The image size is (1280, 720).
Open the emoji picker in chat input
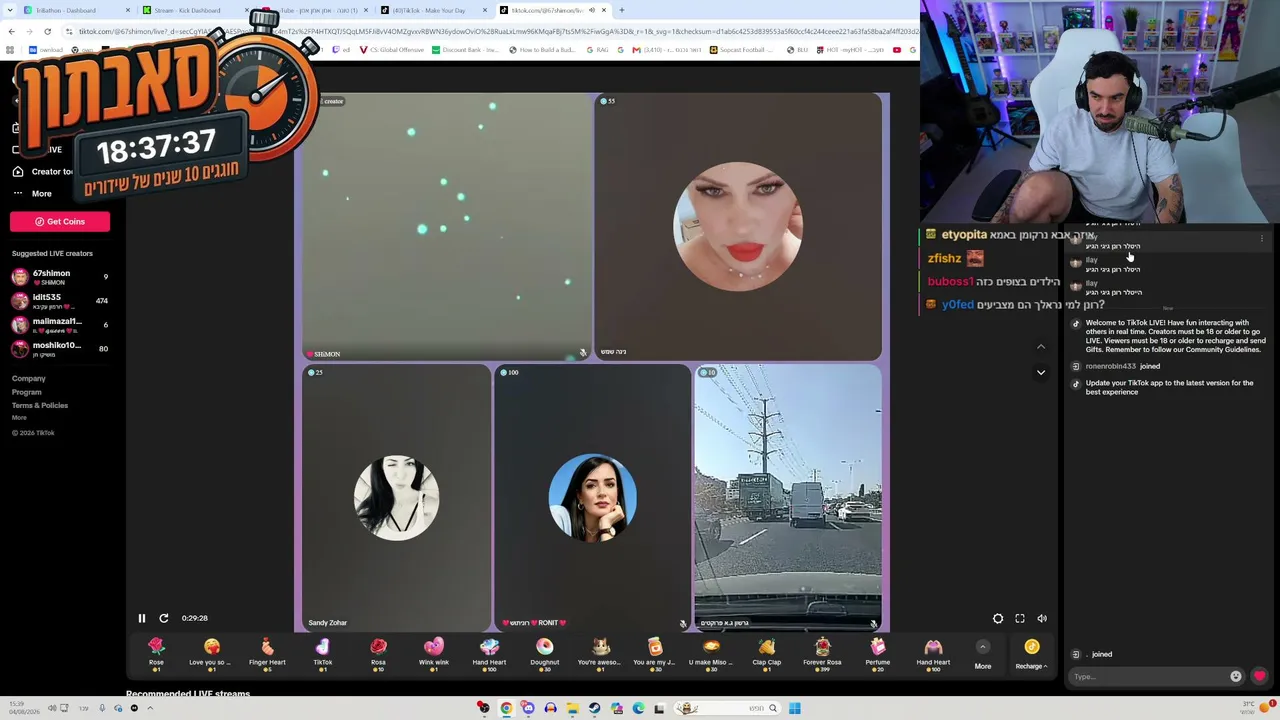point(1236,677)
